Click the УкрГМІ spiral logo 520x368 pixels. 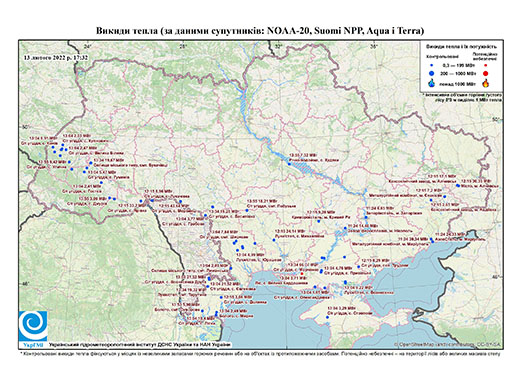click(33, 326)
